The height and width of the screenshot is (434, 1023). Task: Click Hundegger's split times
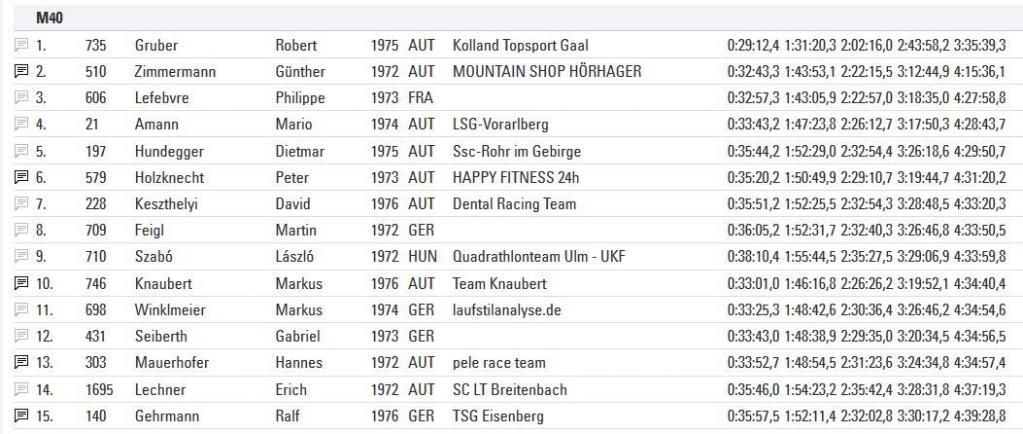(866, 151)
